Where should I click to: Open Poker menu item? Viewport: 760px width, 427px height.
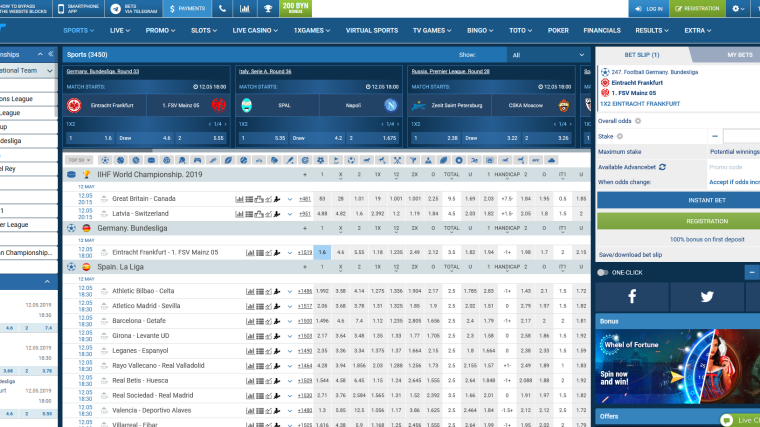pyautogui.click(x=558, y=31)
